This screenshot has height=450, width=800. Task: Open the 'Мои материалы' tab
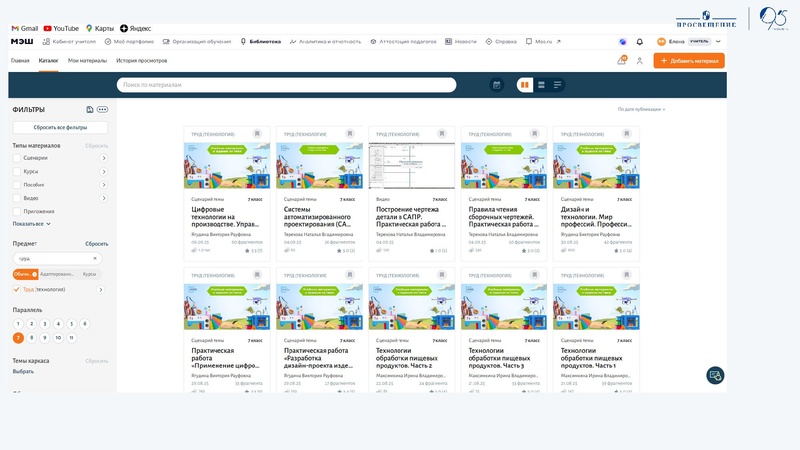coord(87,61)
